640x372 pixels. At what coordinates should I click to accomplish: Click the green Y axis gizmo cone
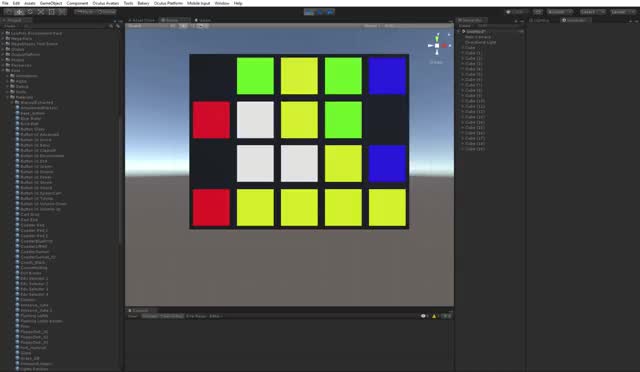pos(437,38)
